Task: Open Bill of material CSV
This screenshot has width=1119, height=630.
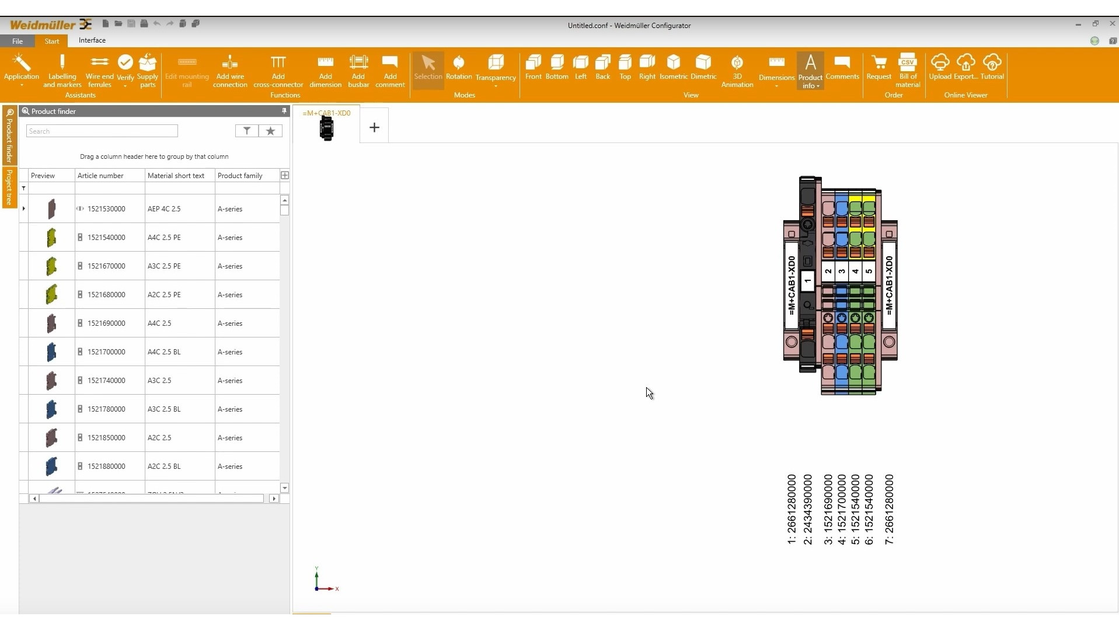Action: coord(908,70)
